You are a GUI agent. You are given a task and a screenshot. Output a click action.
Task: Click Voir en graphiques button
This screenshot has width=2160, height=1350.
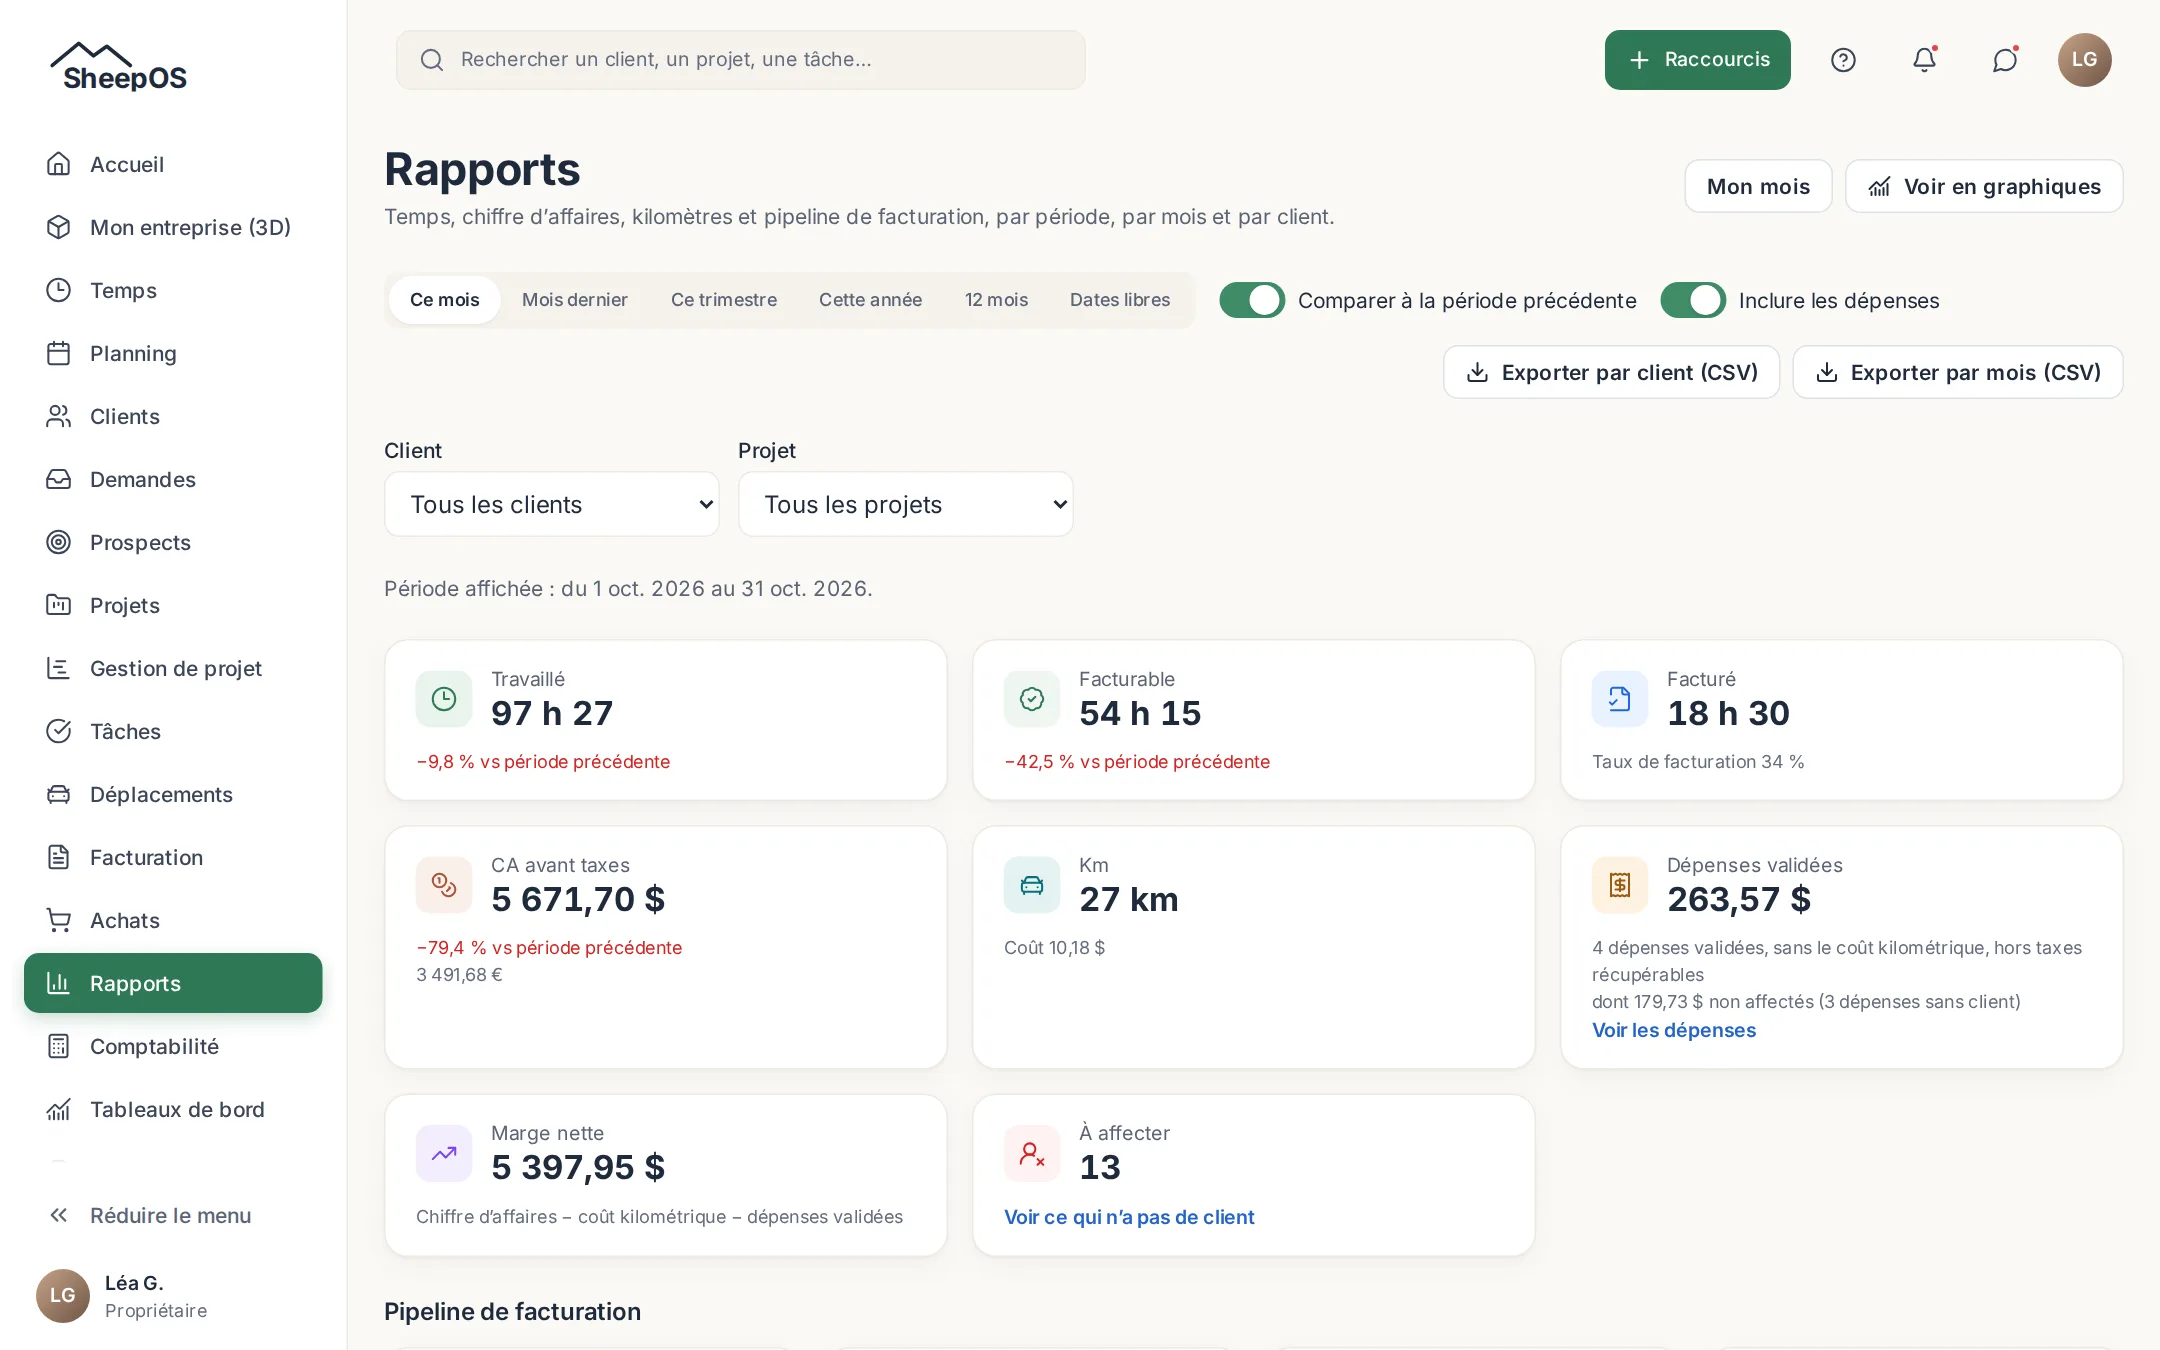[1984, 186]
